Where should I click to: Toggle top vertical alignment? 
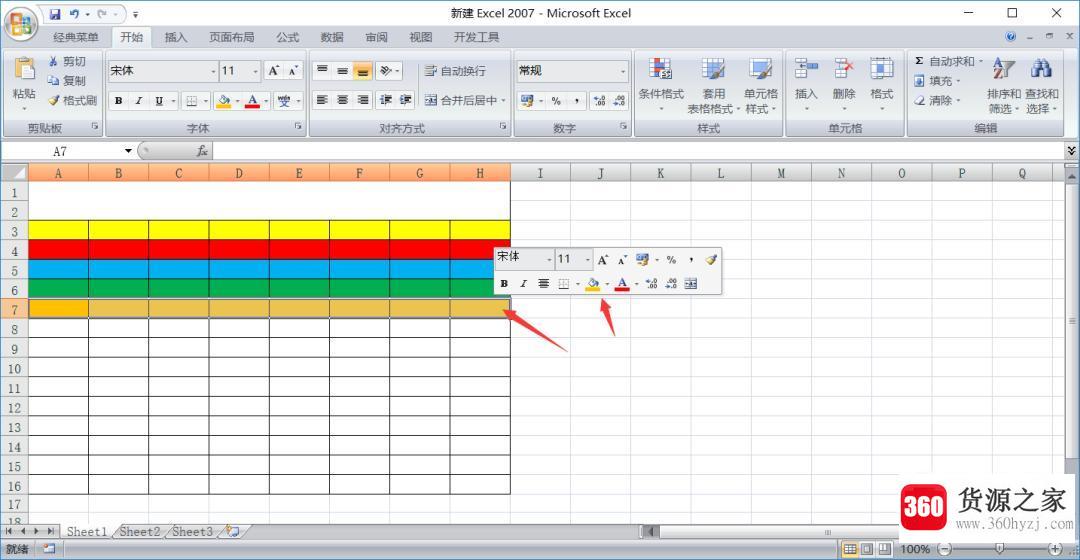coord(322,71)
